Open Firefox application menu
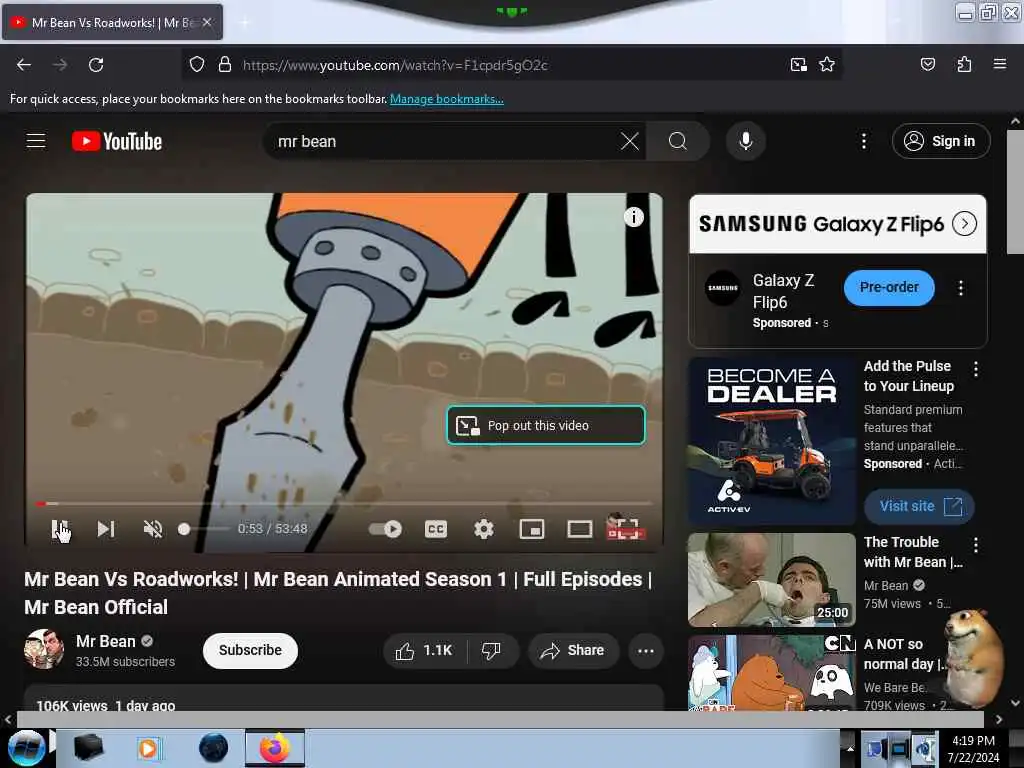1024x768 pixels. [999, 65]
